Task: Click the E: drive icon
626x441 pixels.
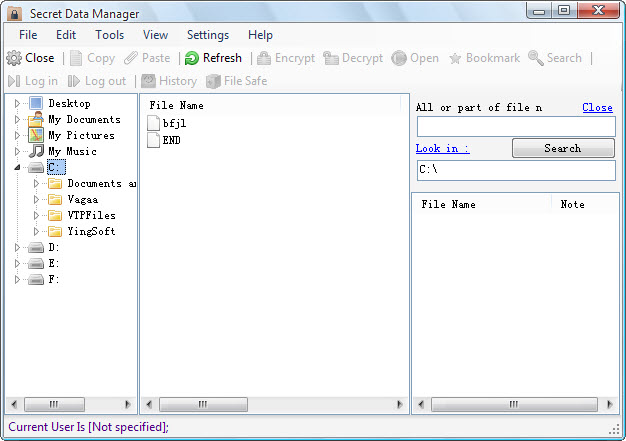Action: click(36, 264)
